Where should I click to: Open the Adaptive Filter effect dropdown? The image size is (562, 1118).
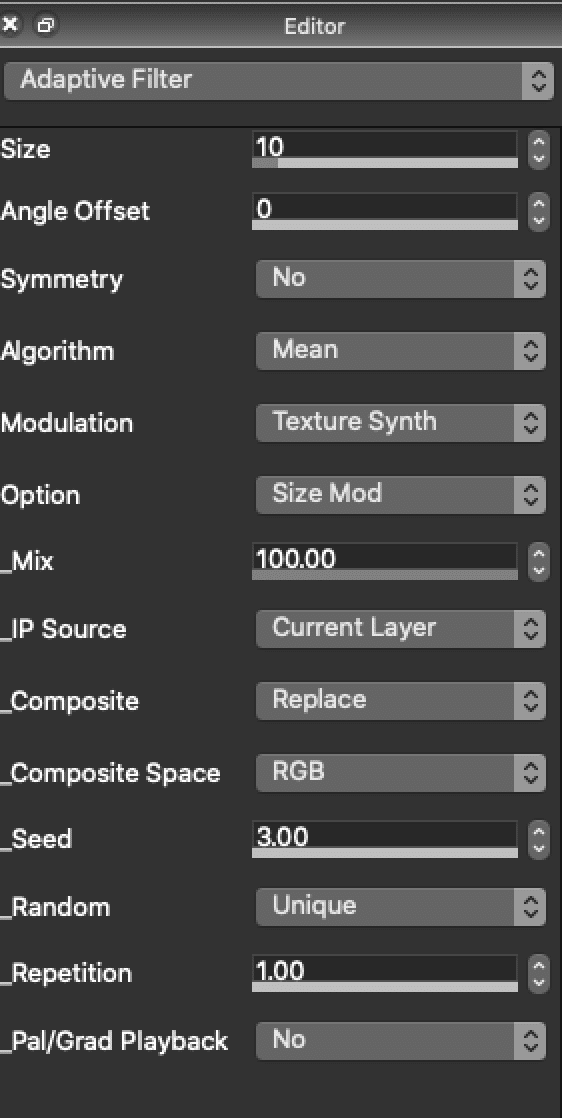point(278,80)
